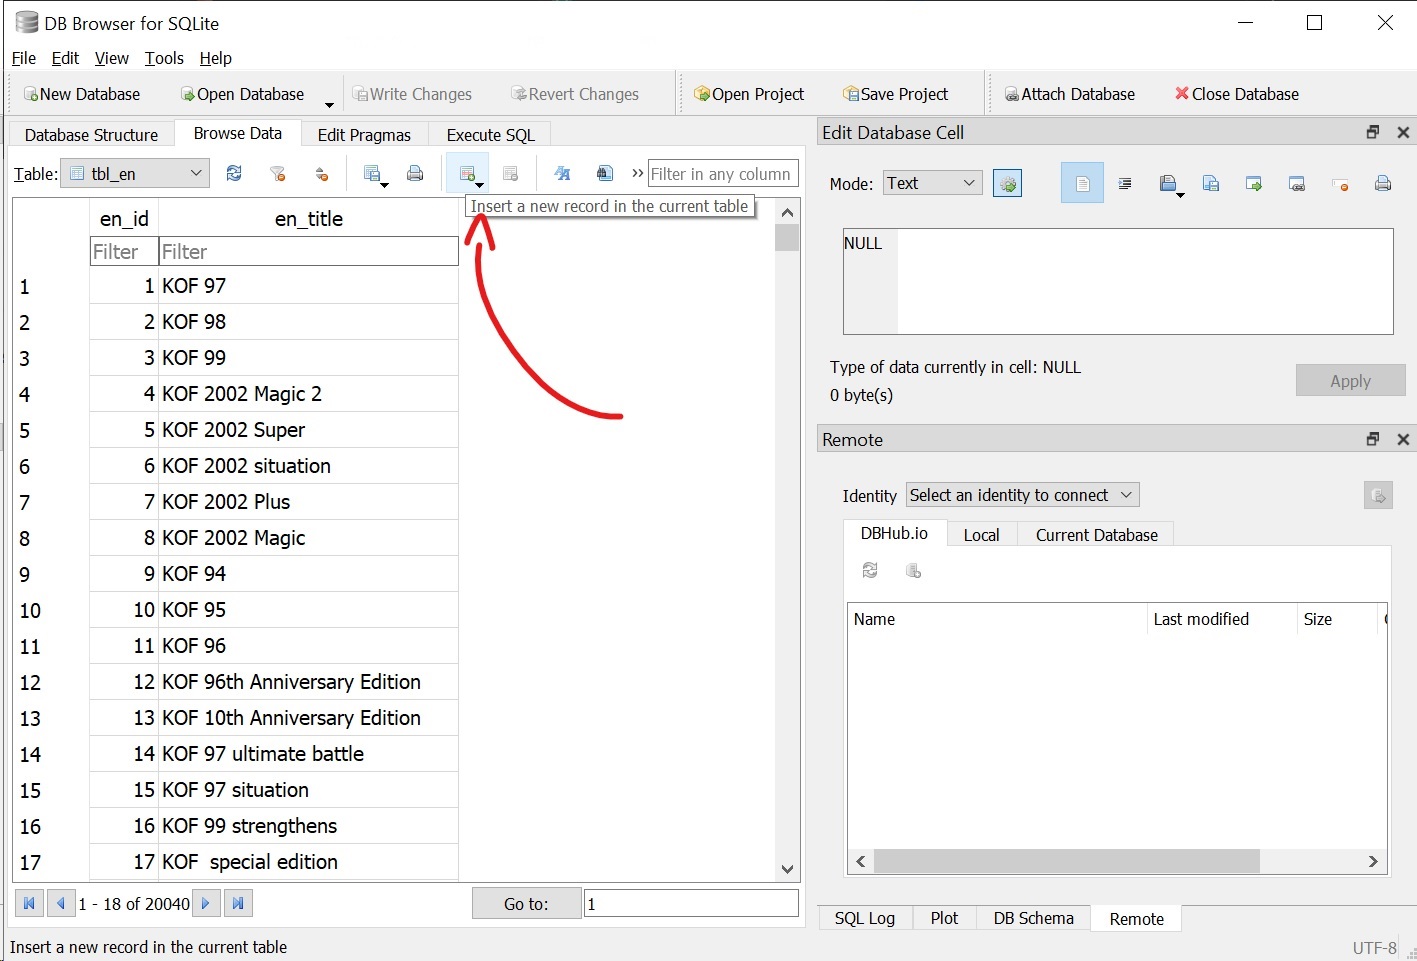The width and height of the screenshot is (1417, 961).
Task: Clear all column filters
Action: [x=278, y=172]
